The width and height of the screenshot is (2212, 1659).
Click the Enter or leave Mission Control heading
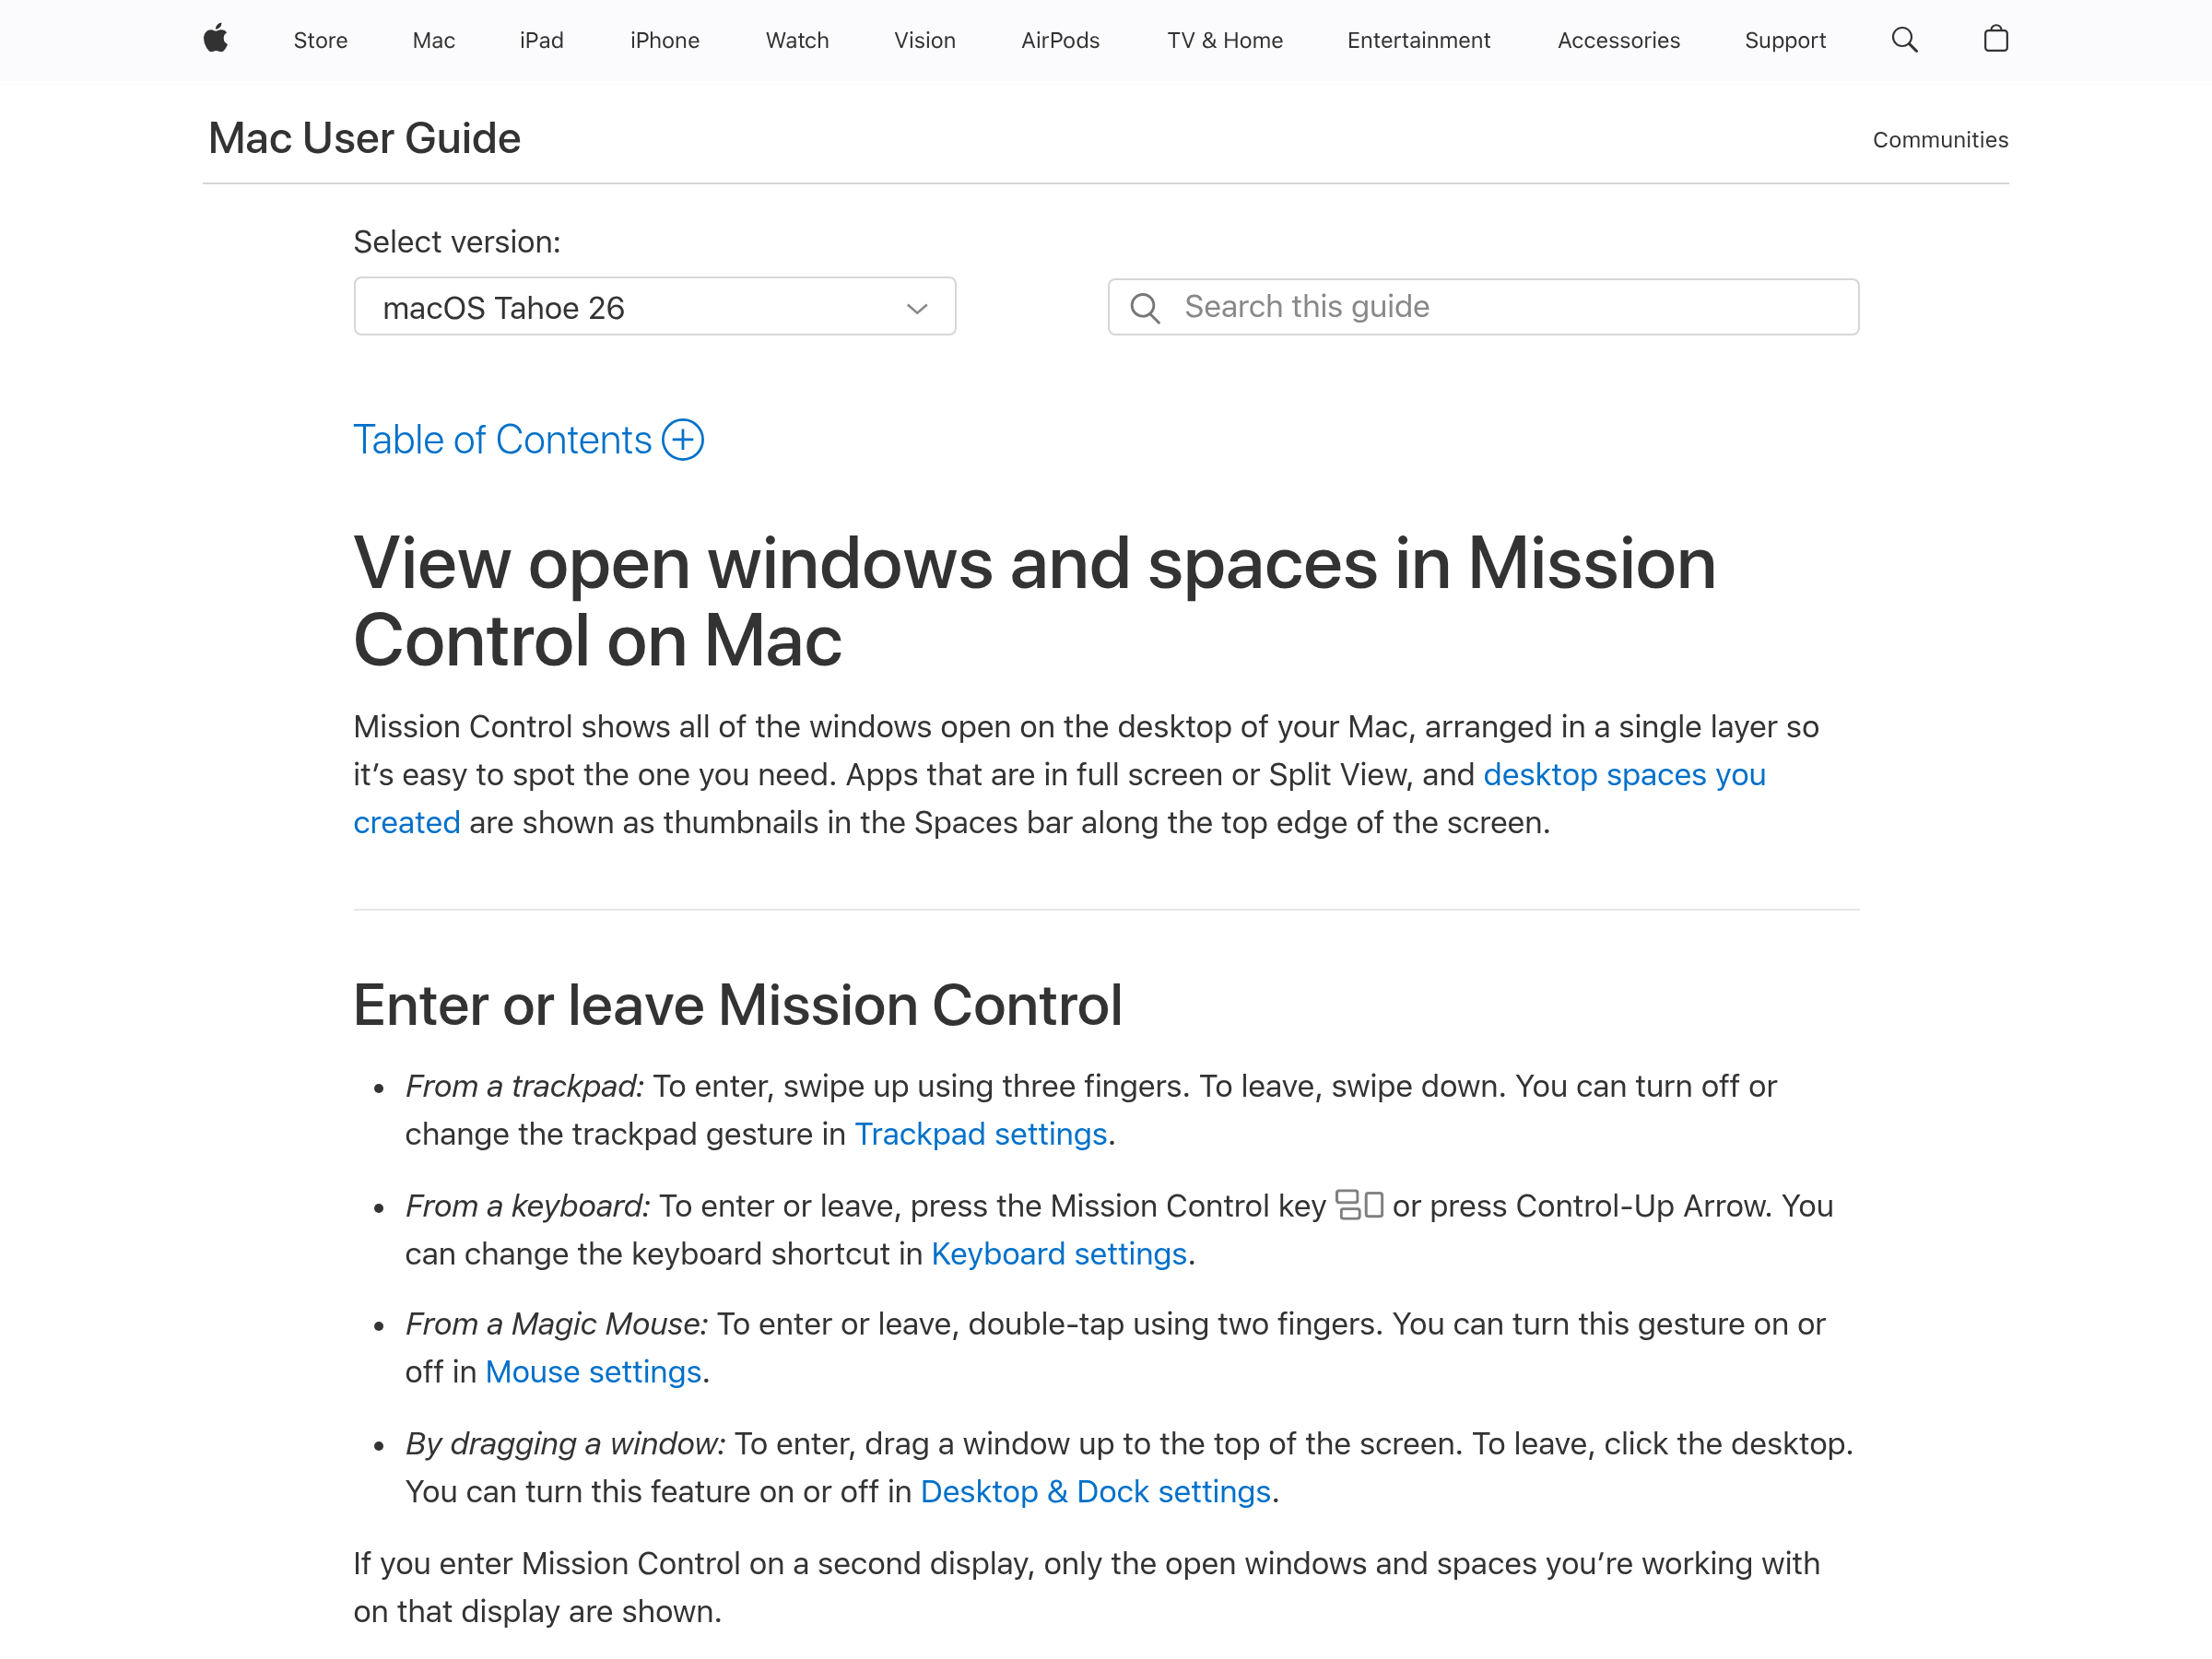(737, 1005)
